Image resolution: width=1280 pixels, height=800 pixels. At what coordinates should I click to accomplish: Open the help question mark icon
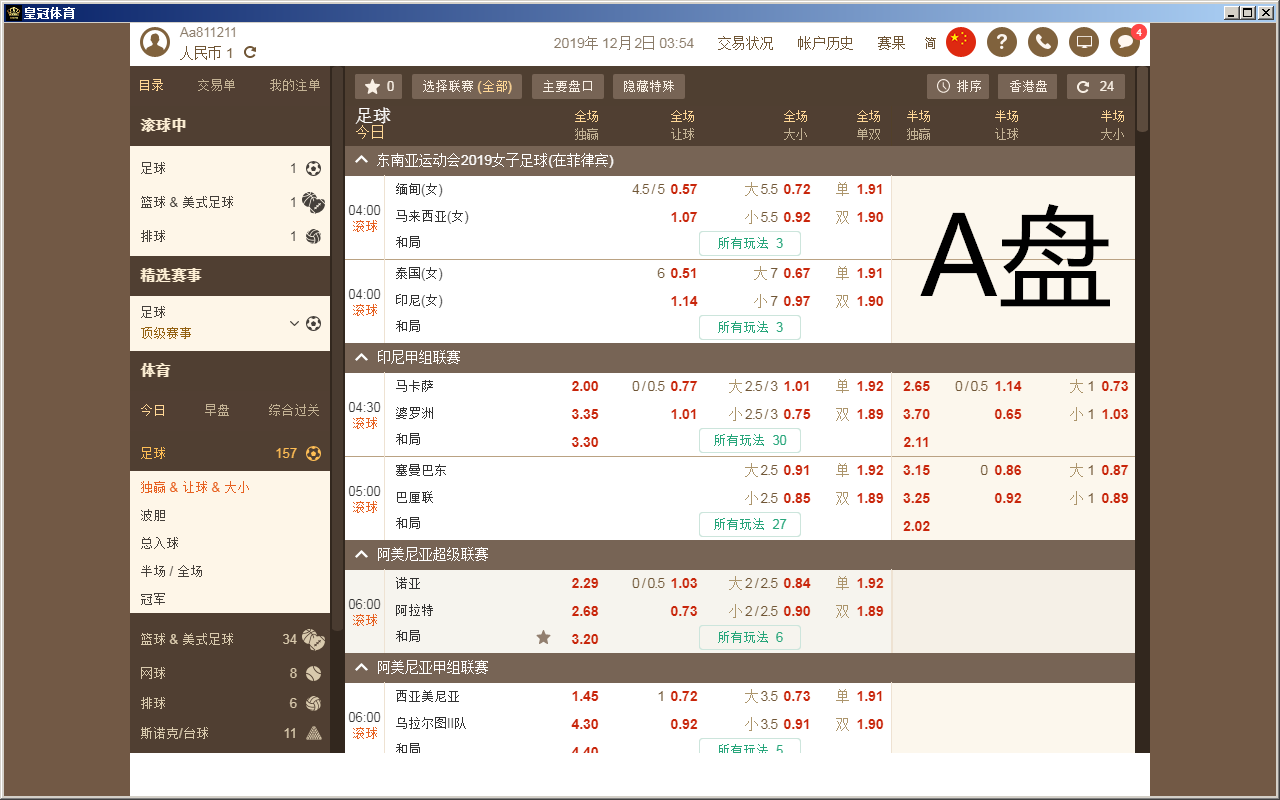pos(1001,43)
